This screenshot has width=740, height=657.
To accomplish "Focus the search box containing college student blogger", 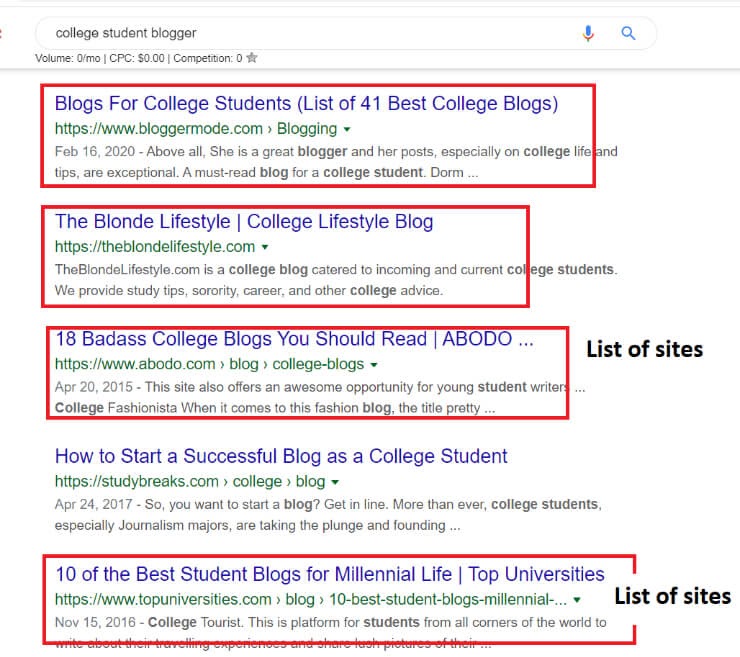I will coord(346,33).
